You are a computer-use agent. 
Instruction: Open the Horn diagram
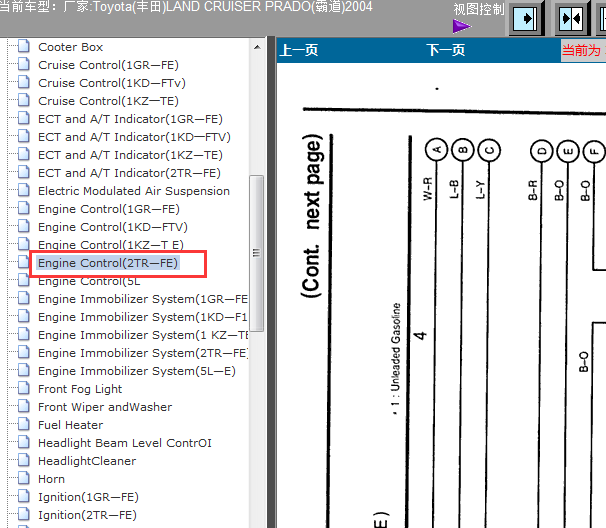click(x=51, y=479)
